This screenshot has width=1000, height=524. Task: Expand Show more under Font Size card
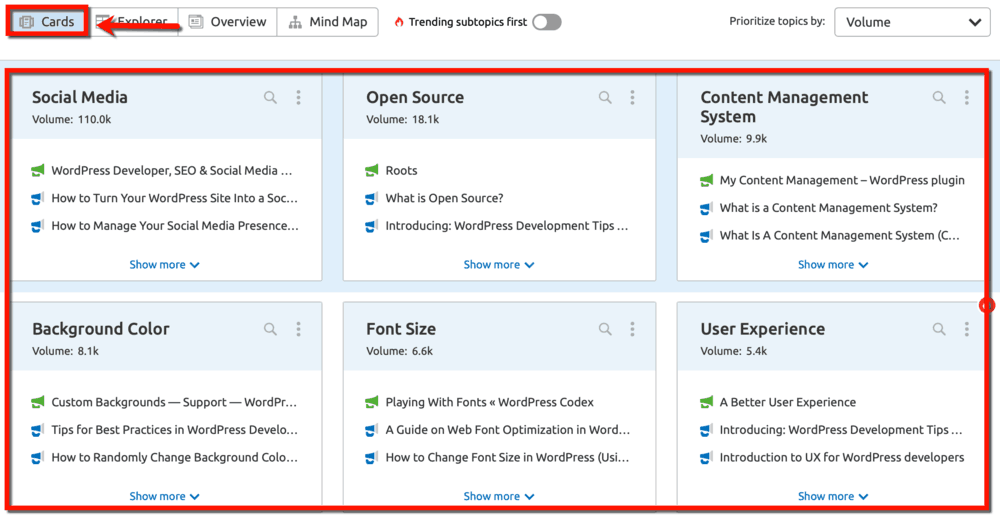(498, 496)
